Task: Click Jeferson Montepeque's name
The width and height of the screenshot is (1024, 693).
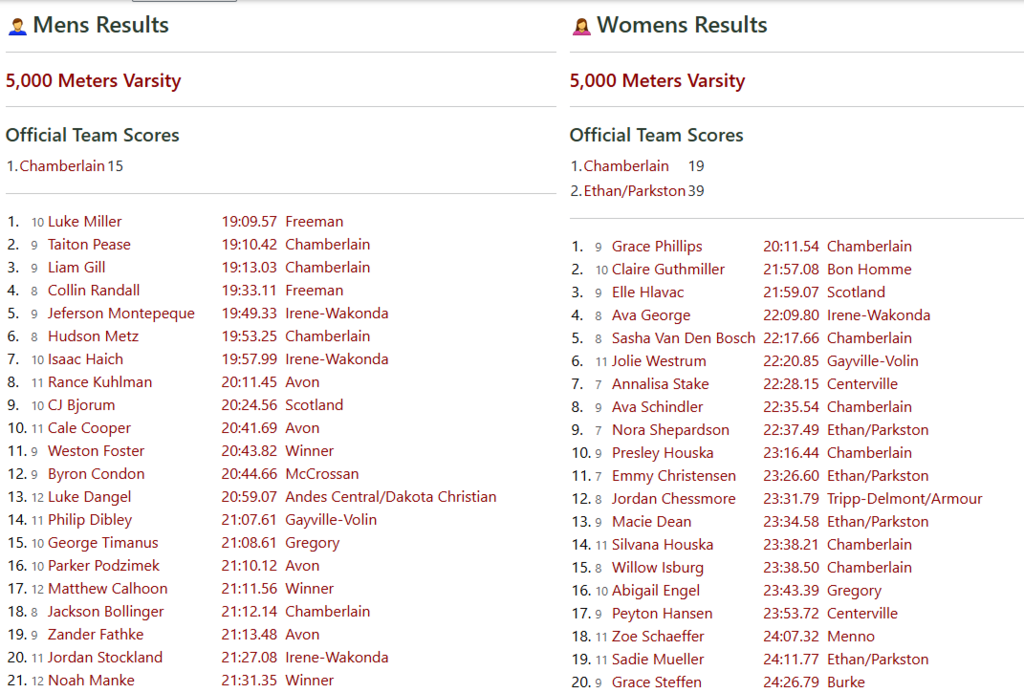Action: coord(121,314)
